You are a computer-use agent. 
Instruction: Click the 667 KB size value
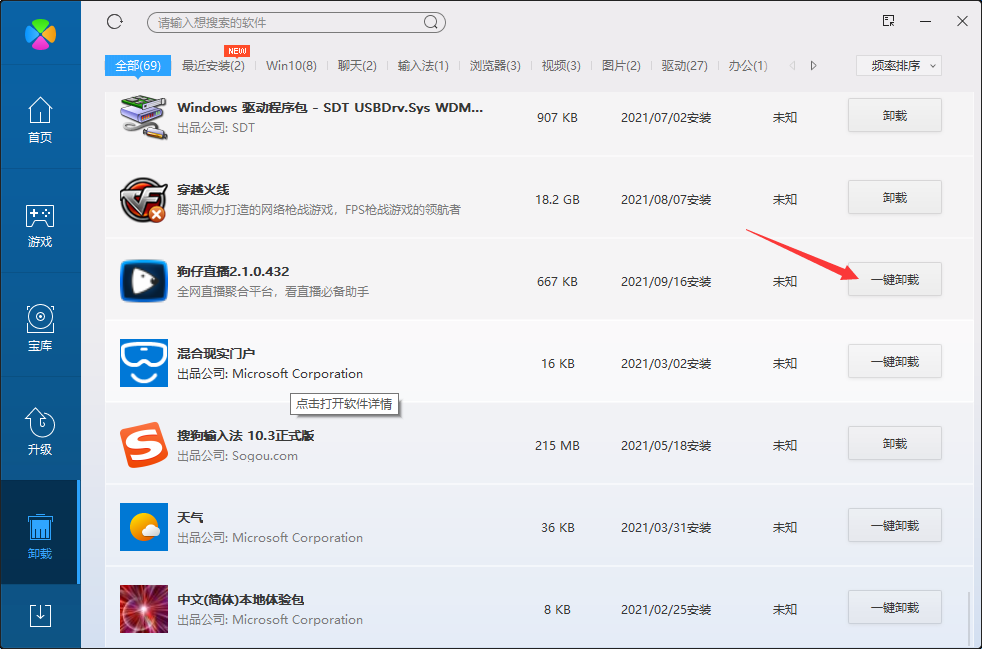click(x=557, y=282)
